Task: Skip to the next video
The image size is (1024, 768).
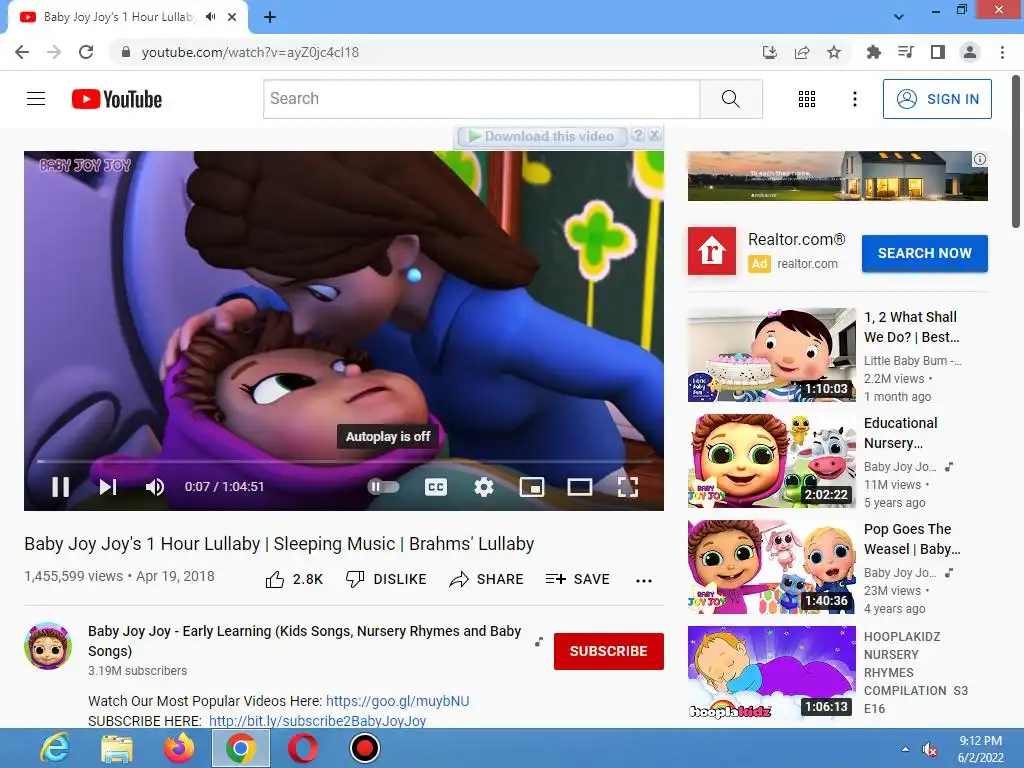Action: [x=108, y=487]
